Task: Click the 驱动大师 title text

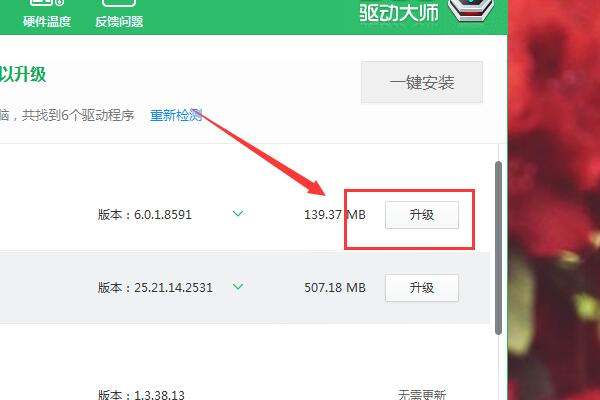Action: [399, 12]
